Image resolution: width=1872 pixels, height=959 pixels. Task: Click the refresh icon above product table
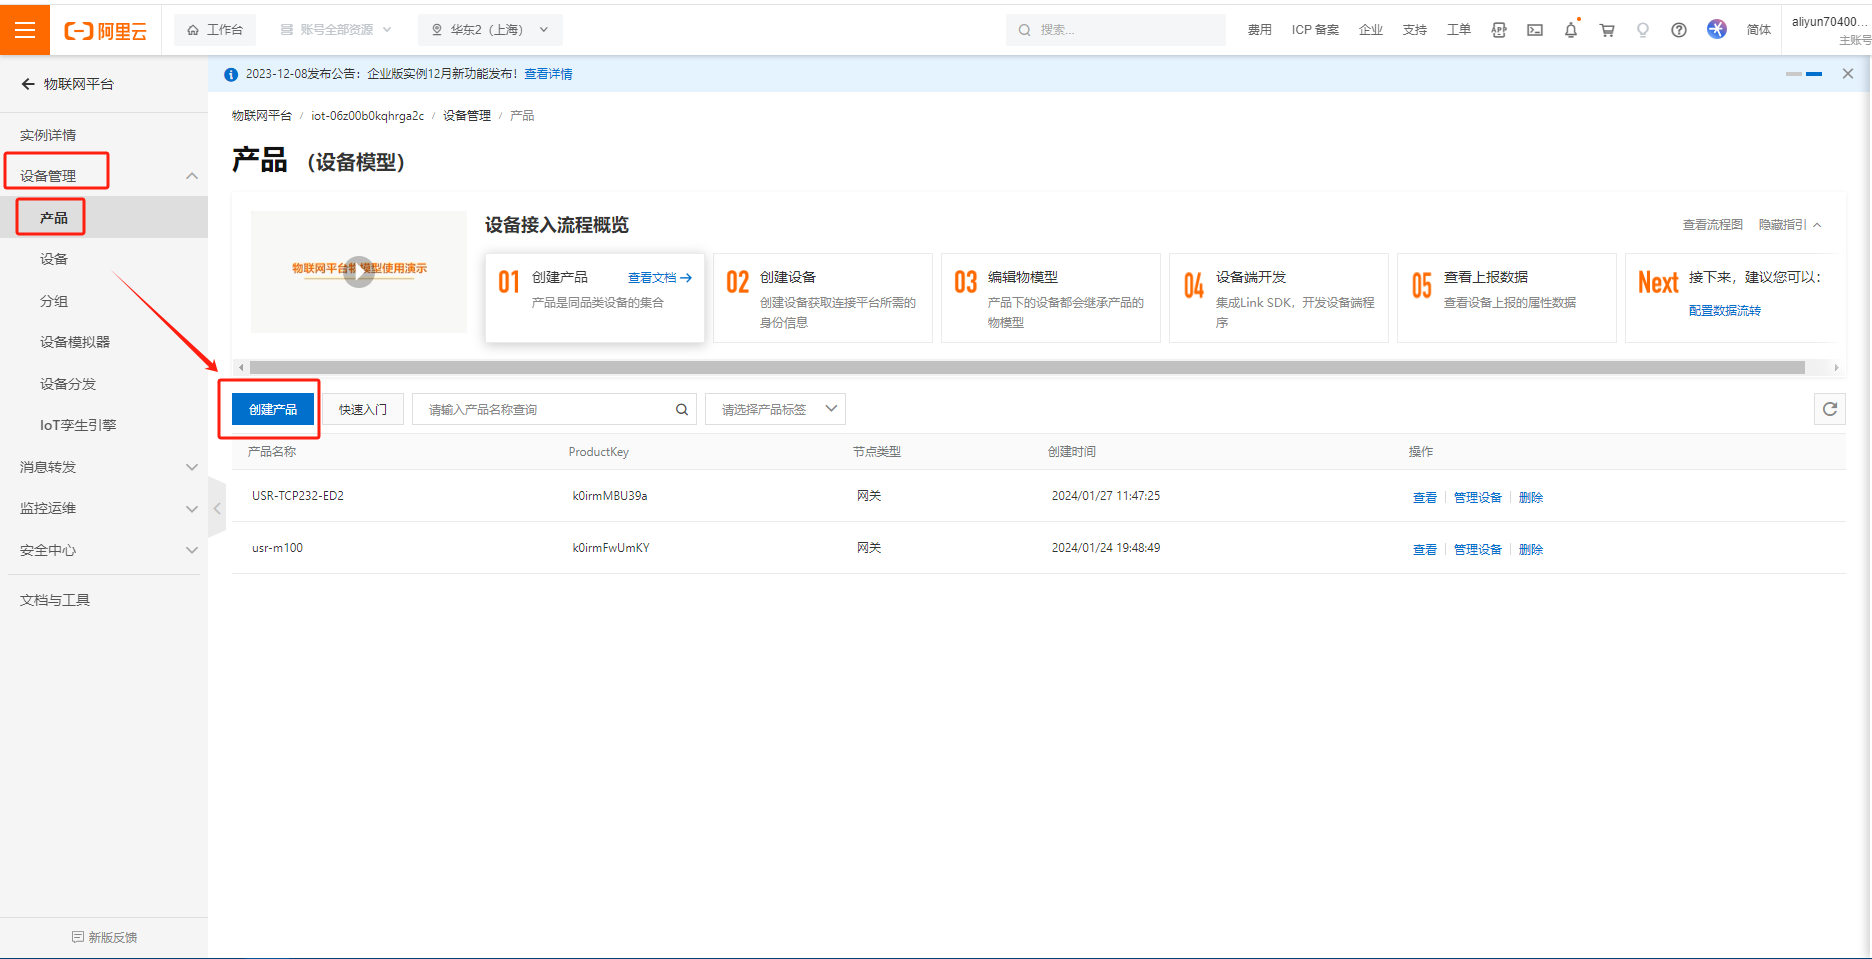coord(1829,409)
